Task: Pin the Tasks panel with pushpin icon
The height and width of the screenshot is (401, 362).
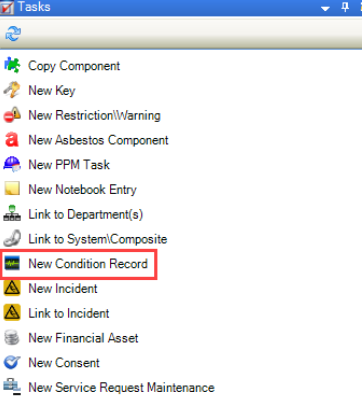Action: [345, 7]
